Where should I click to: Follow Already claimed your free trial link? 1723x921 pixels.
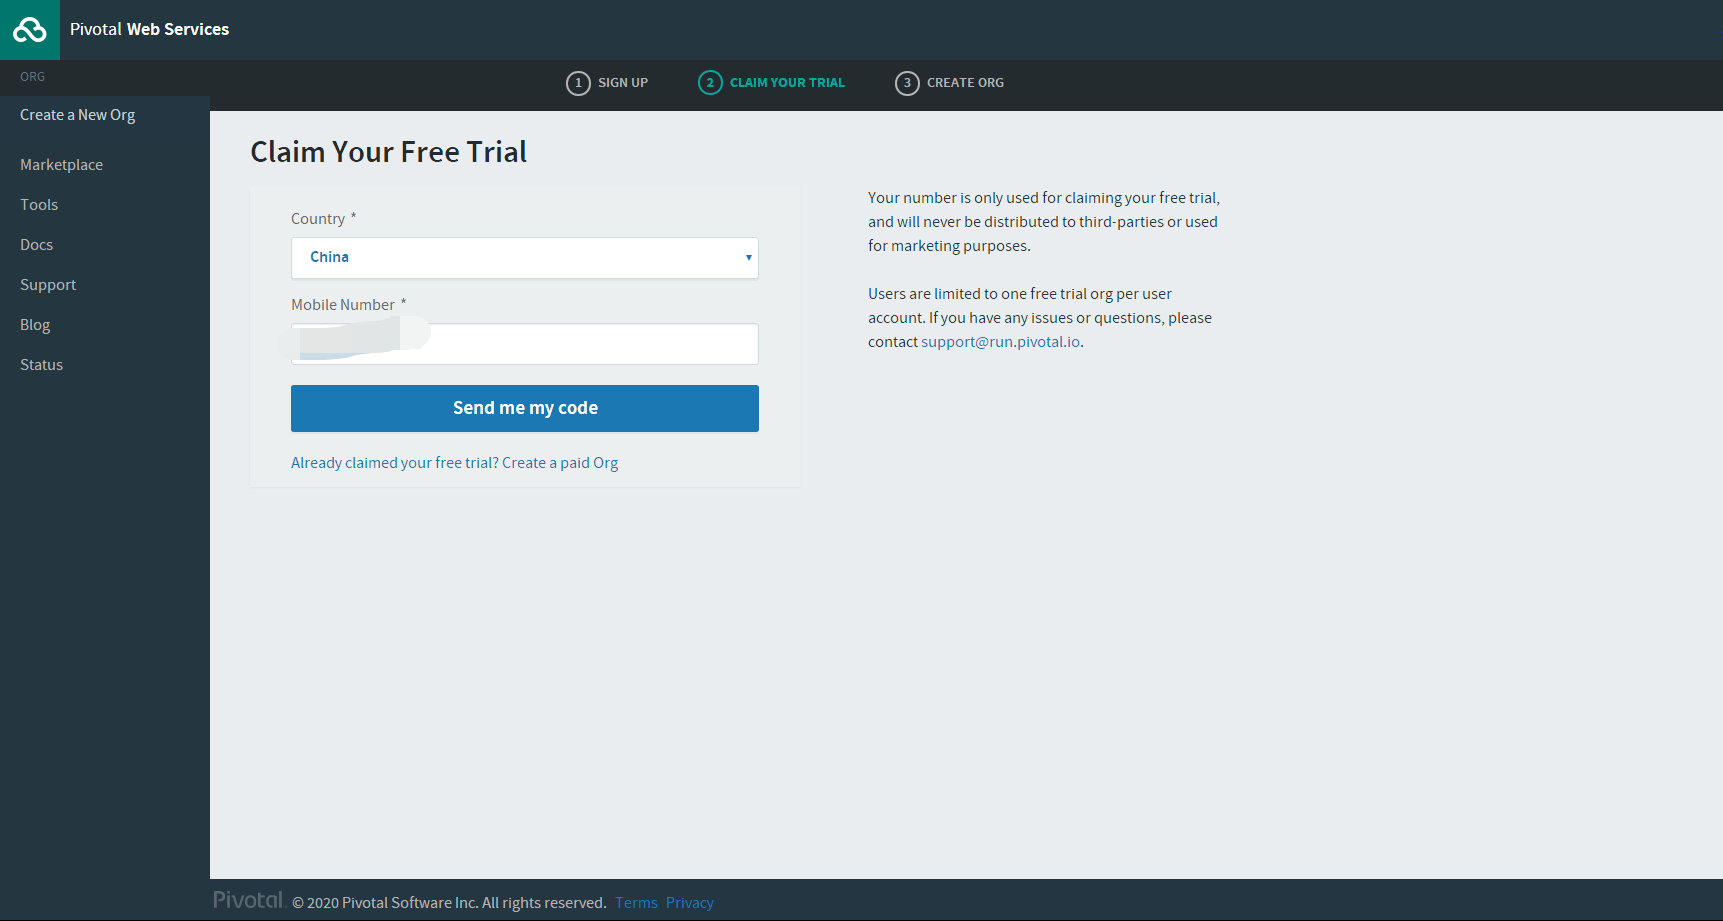pyautogui.click(x=455, y=463)
